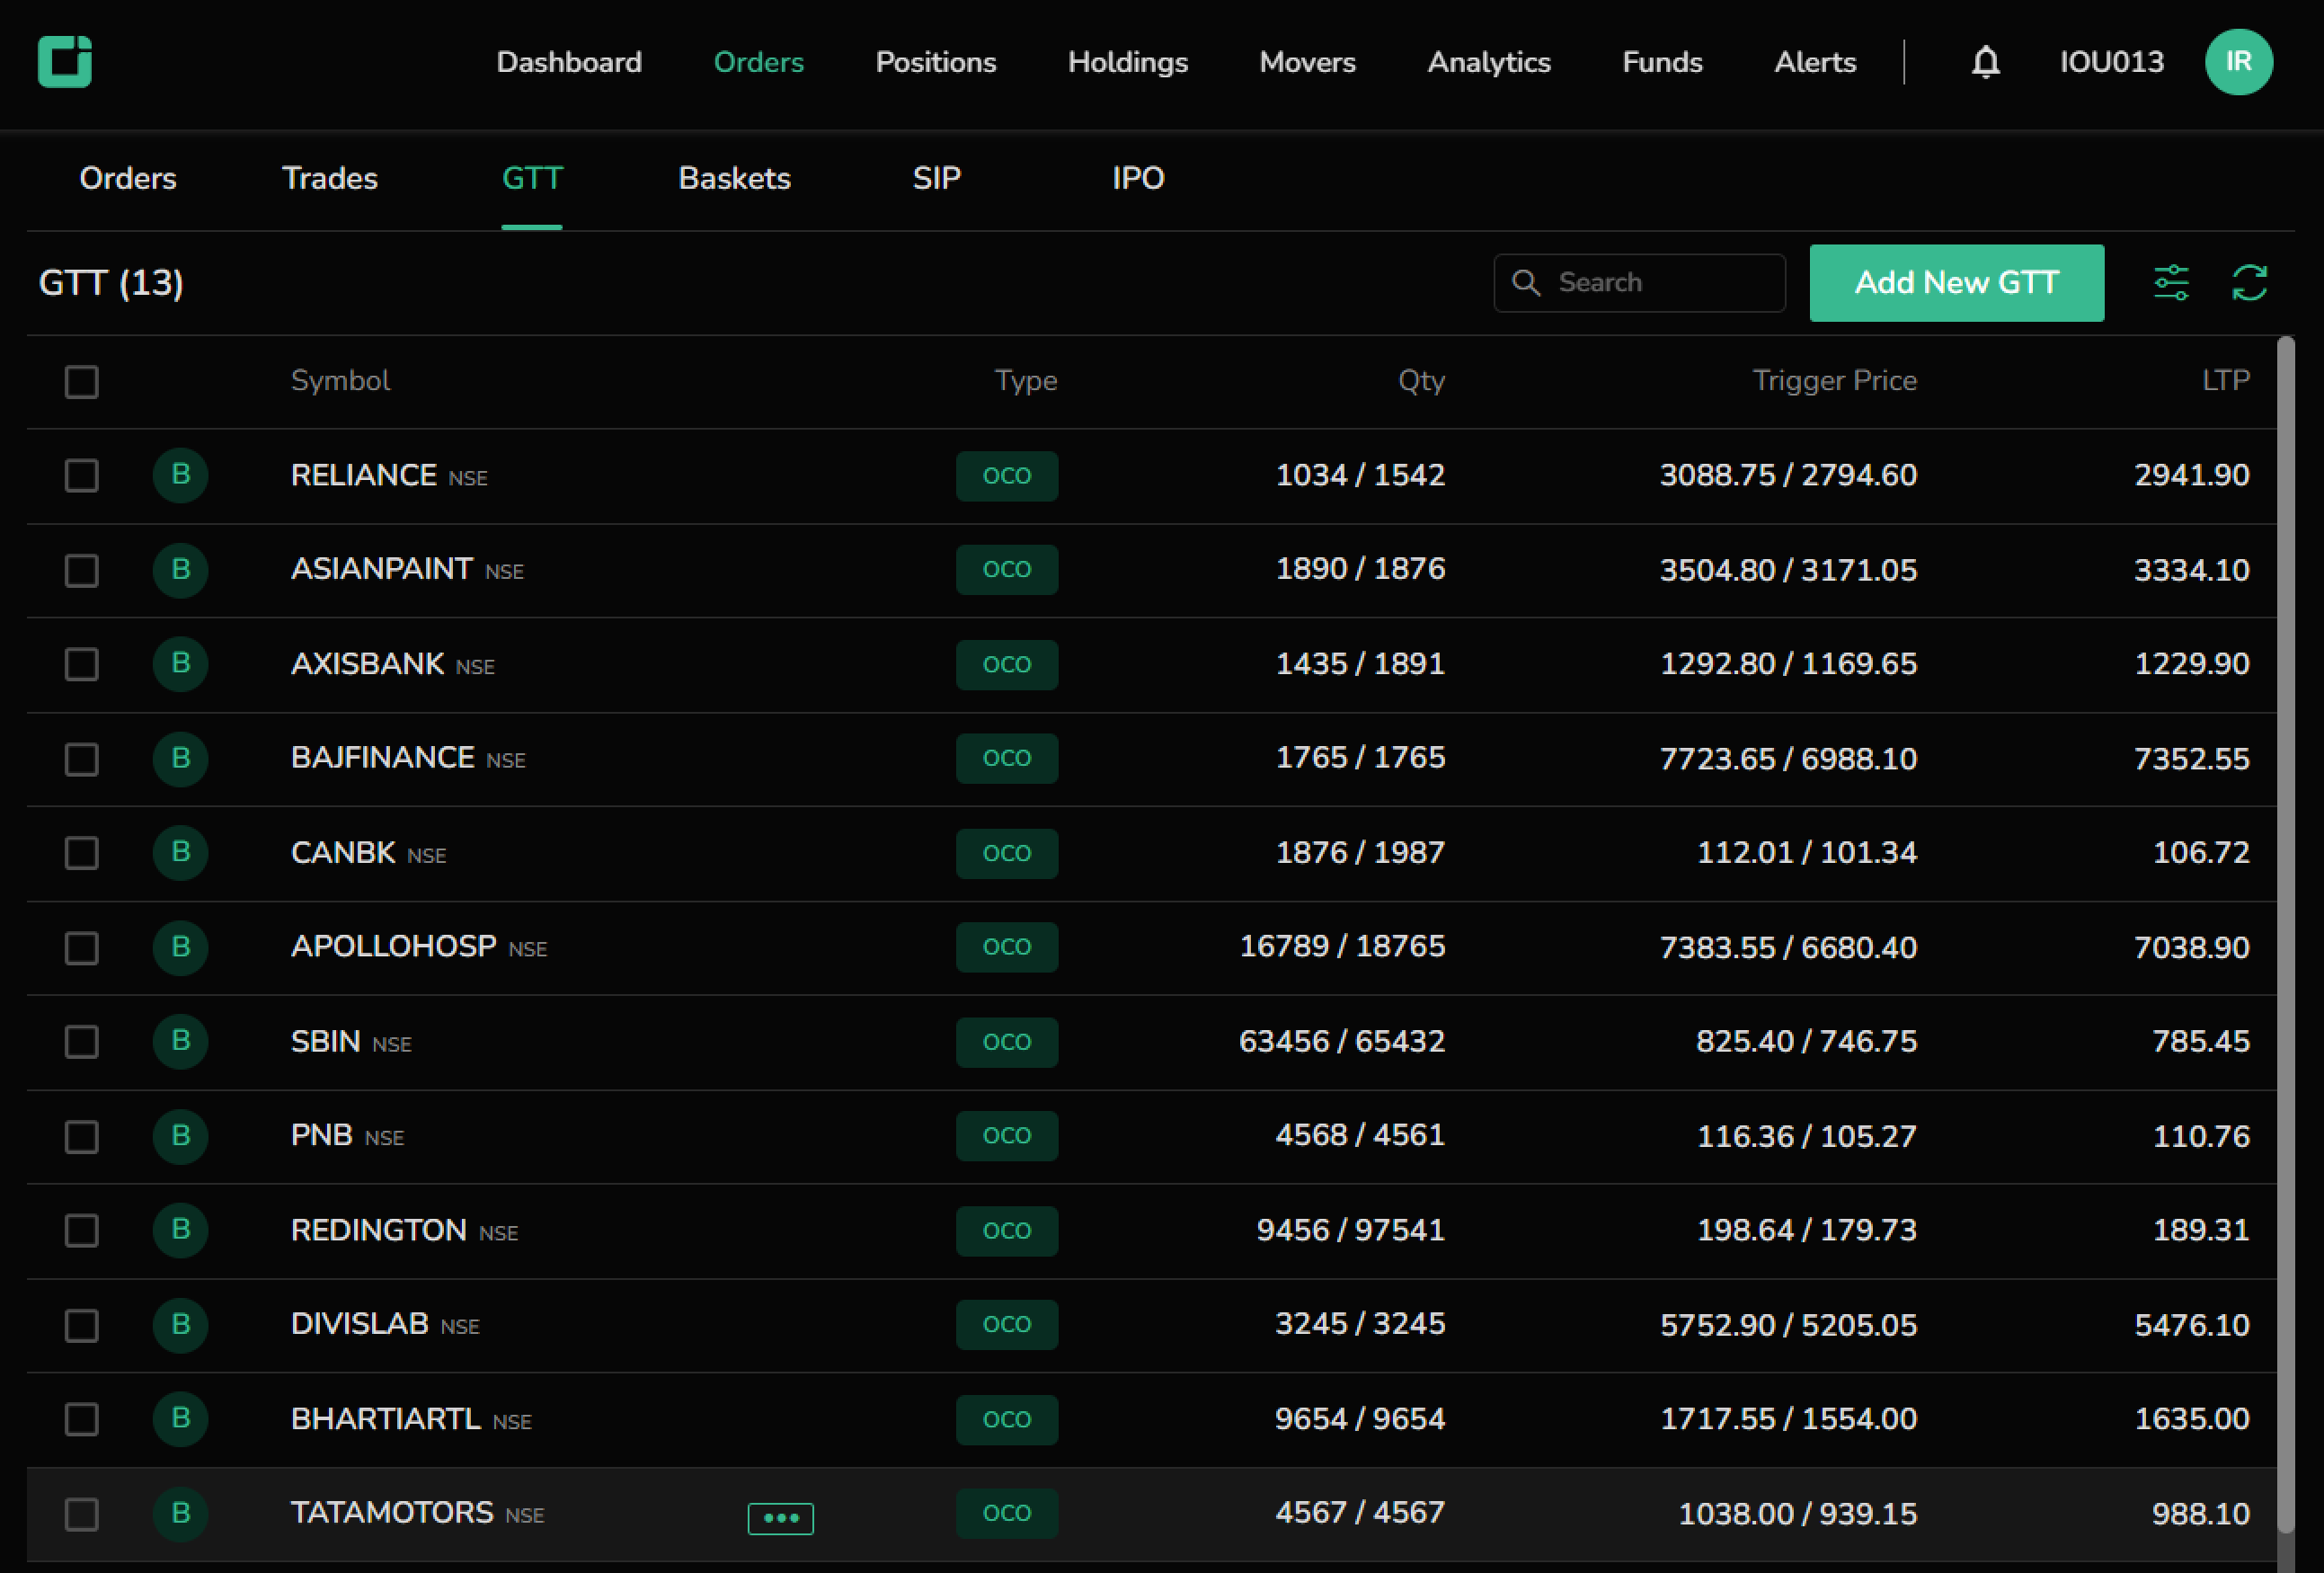This screenshot has height=1573, width=2324.
Task: Click the B badge for APOLLOHOSP
Action: [180, 947]
